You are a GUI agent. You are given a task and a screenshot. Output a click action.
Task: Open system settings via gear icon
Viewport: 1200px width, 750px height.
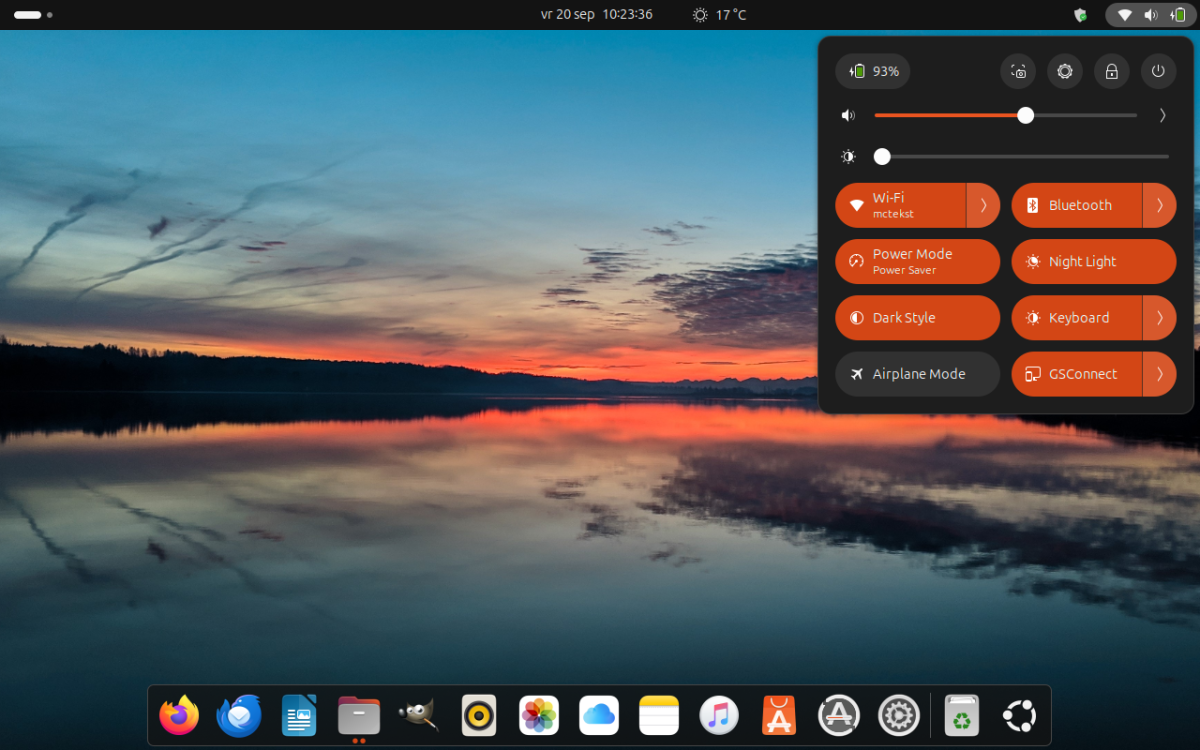1065,71
